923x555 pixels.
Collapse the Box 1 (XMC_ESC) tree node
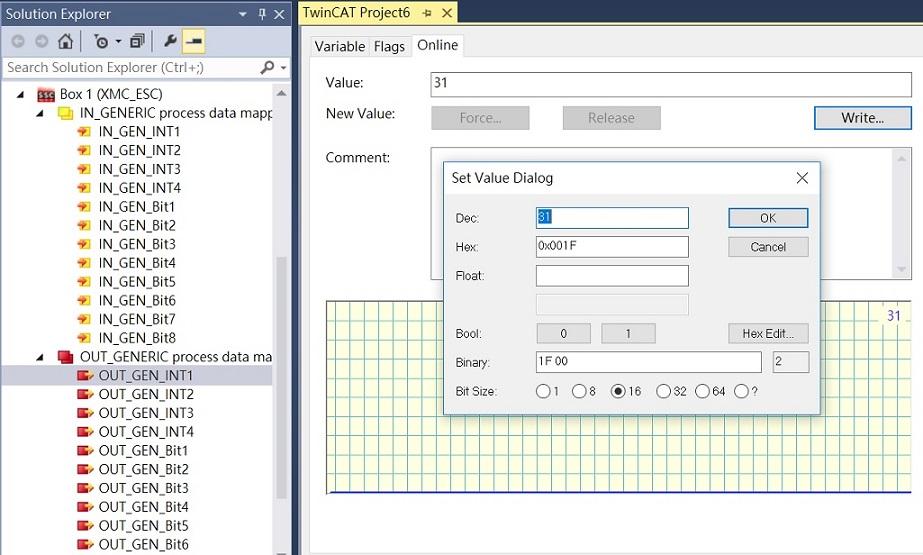(x=21, y=94)
